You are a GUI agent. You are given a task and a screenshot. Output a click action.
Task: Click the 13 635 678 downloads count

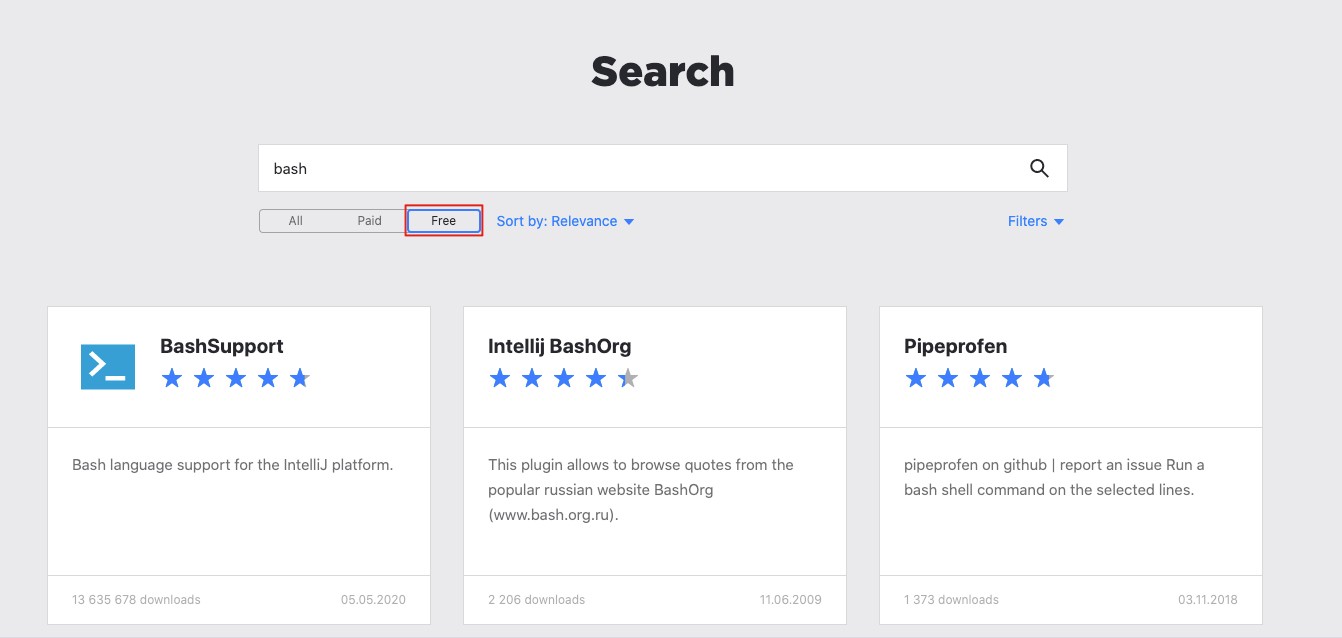pyautogui.click(x=136, y=600)
